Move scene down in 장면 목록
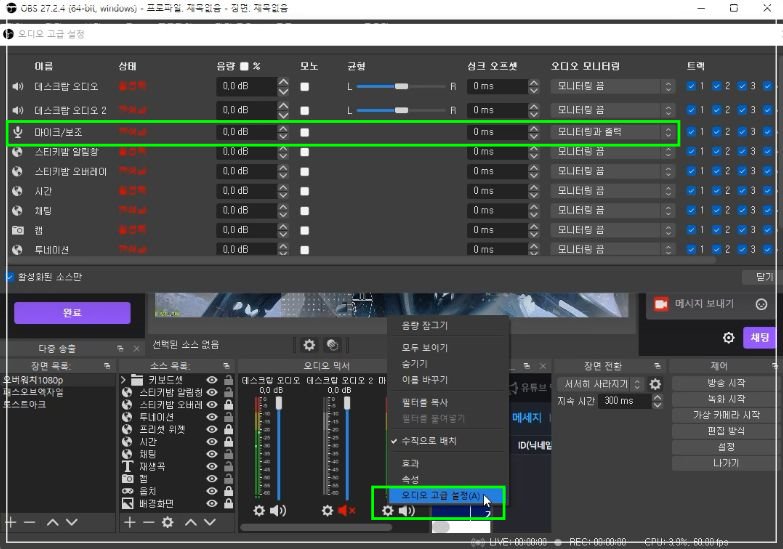 pyautogui.click(x=72, y=523)
